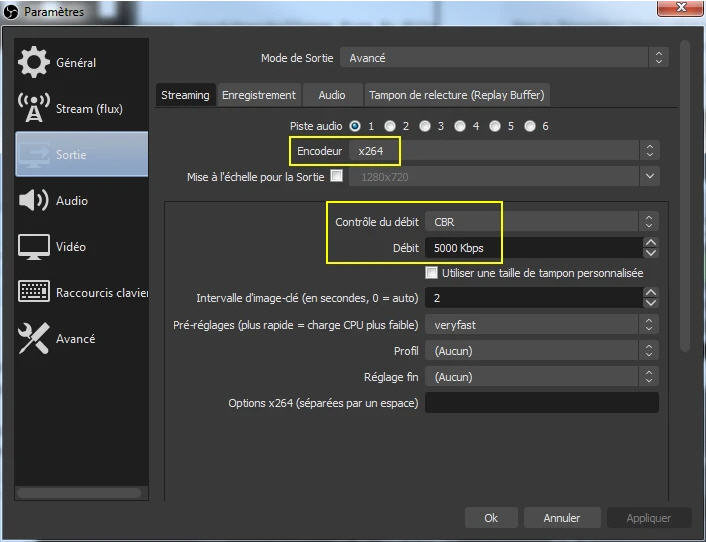The height and width of the screenshot is (542, 706).
Task: Click the Stream (flux) antenna icon
Action: 34,108
